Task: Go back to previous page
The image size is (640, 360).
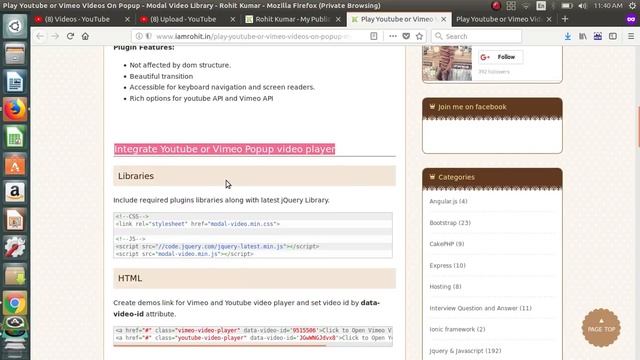Action: pos(40,36)
